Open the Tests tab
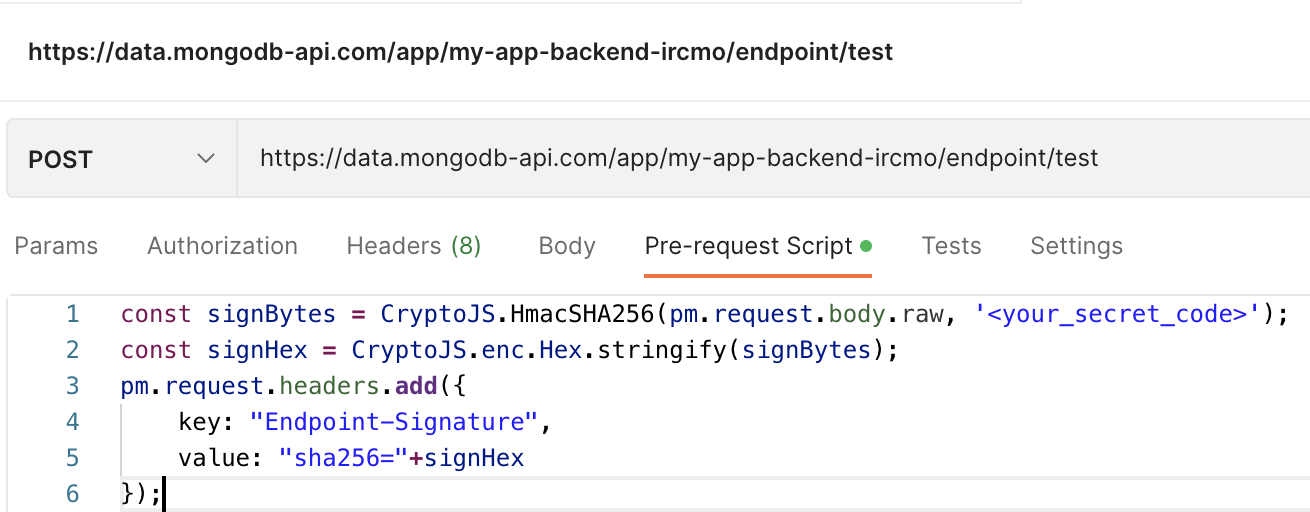Viewport: 1310px width, 512px height. [x=951, y=246]
